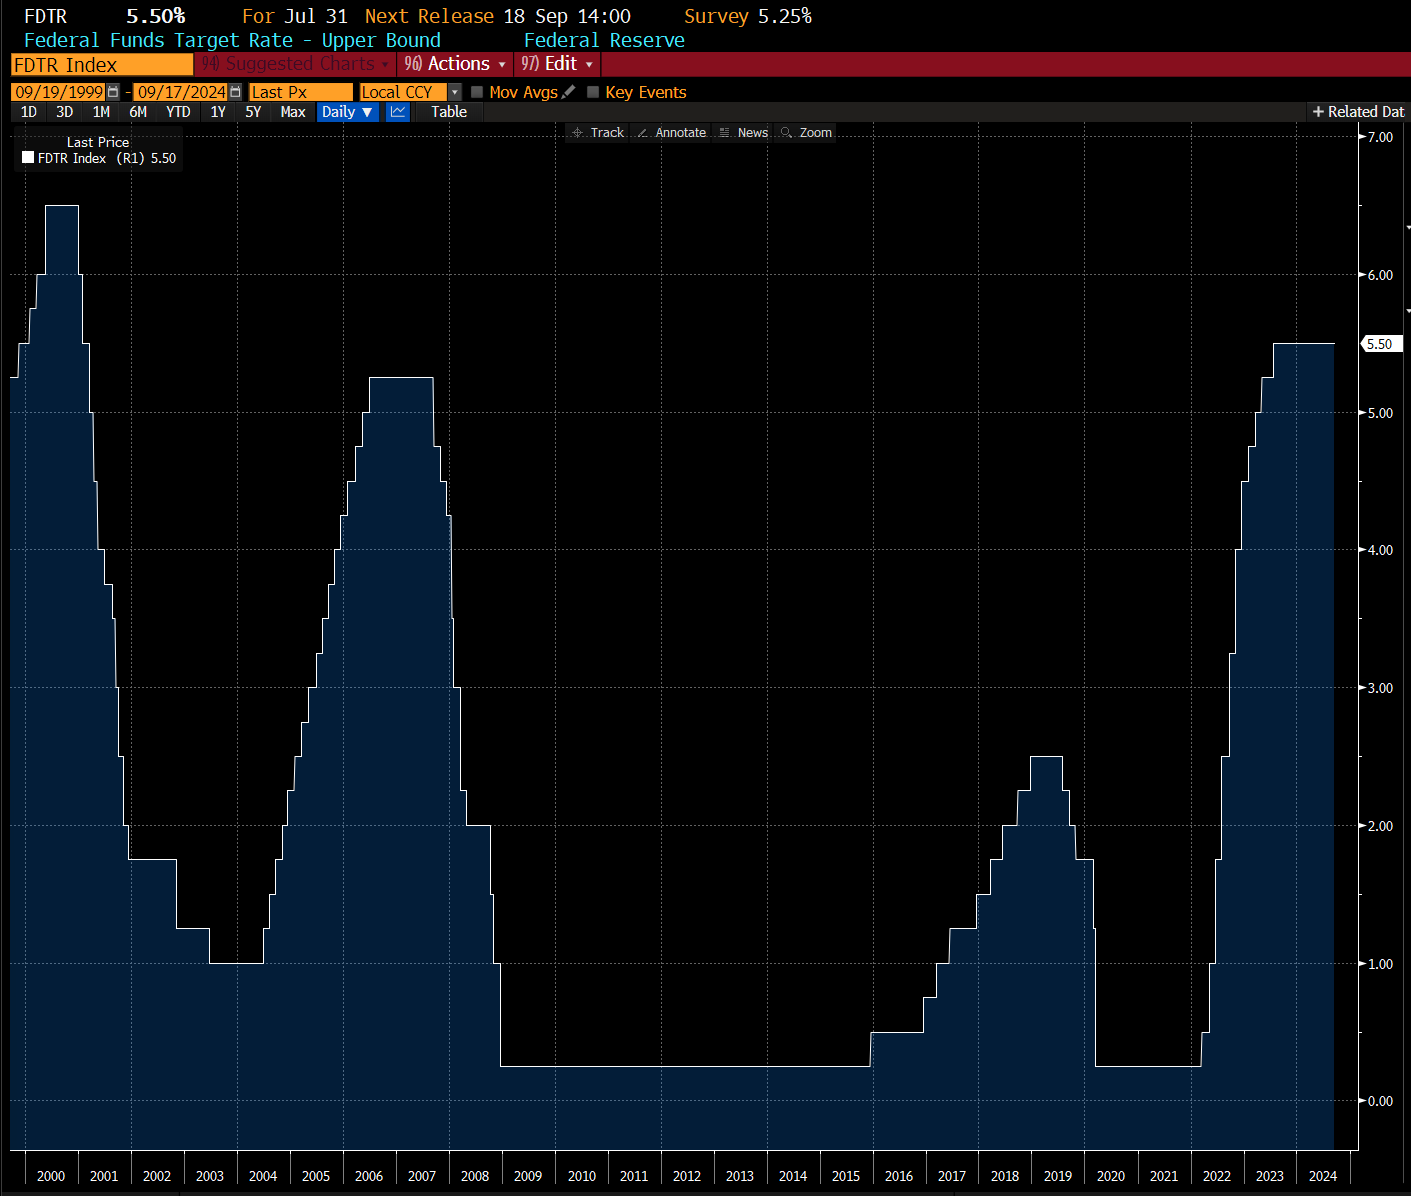
Task: Expand the Local CCY currency dropdown arrow
Action: pos(455,92)
